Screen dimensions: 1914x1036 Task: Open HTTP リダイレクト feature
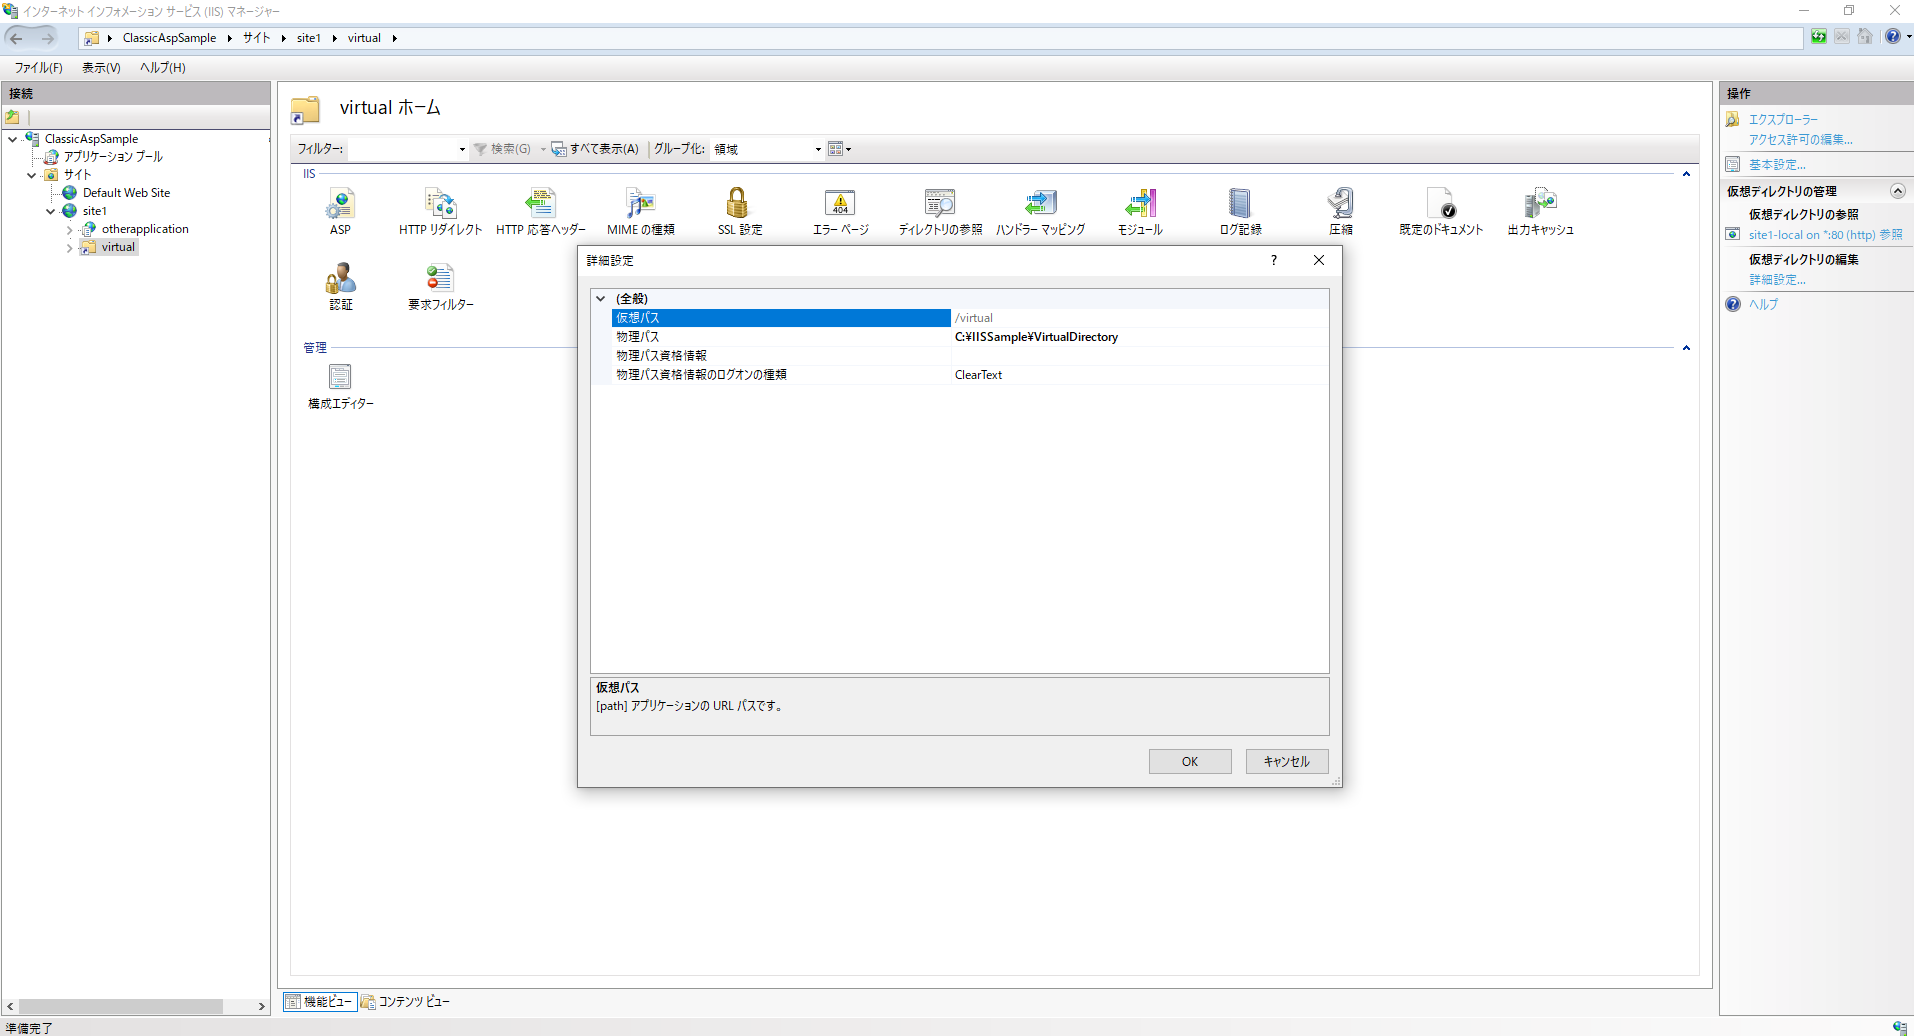[x=440, y=211]
